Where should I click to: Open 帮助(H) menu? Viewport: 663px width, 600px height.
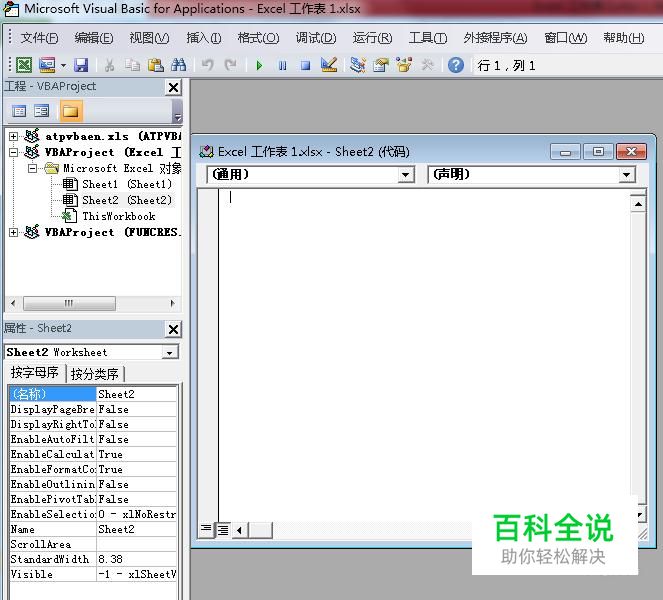624,38
